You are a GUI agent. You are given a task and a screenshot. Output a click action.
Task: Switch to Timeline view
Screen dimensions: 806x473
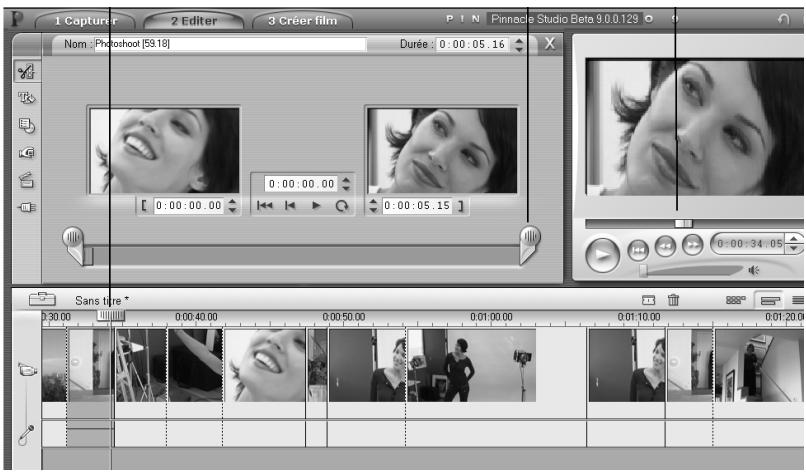(770, 300)
